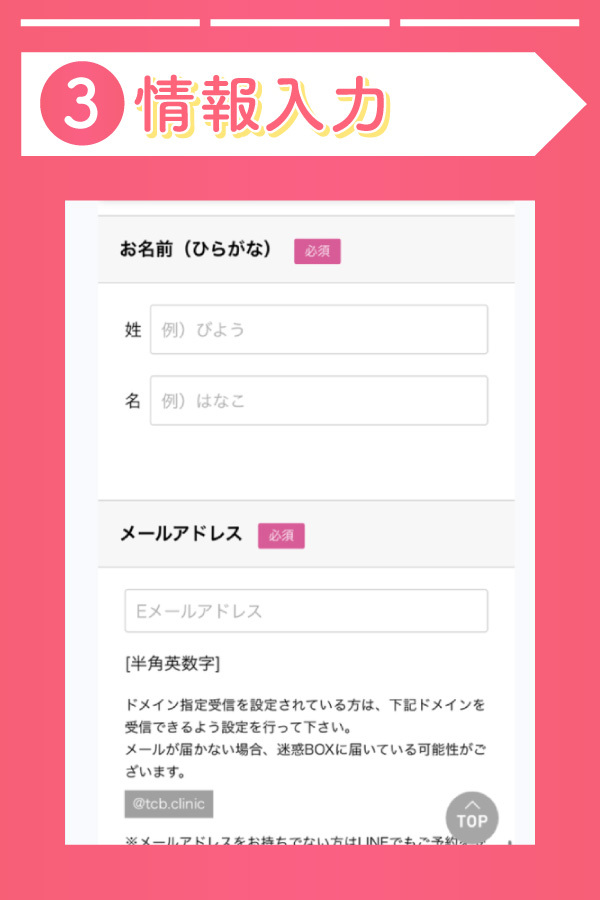Select the middle progress bar segment
Viewport: 600px width, 900px height.
coord(300,22)
